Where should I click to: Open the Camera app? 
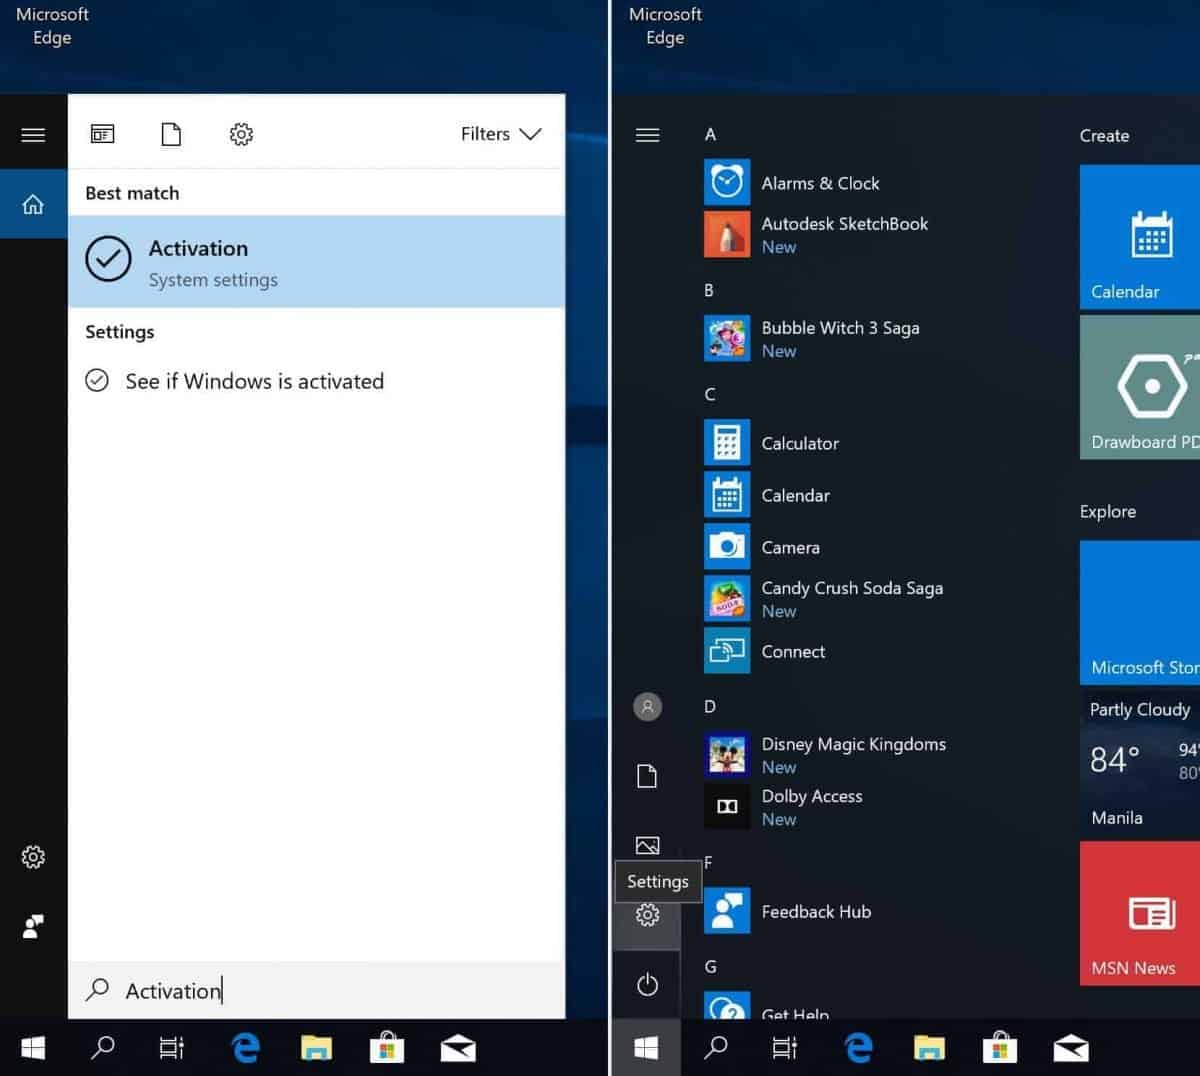pos(791,547)
